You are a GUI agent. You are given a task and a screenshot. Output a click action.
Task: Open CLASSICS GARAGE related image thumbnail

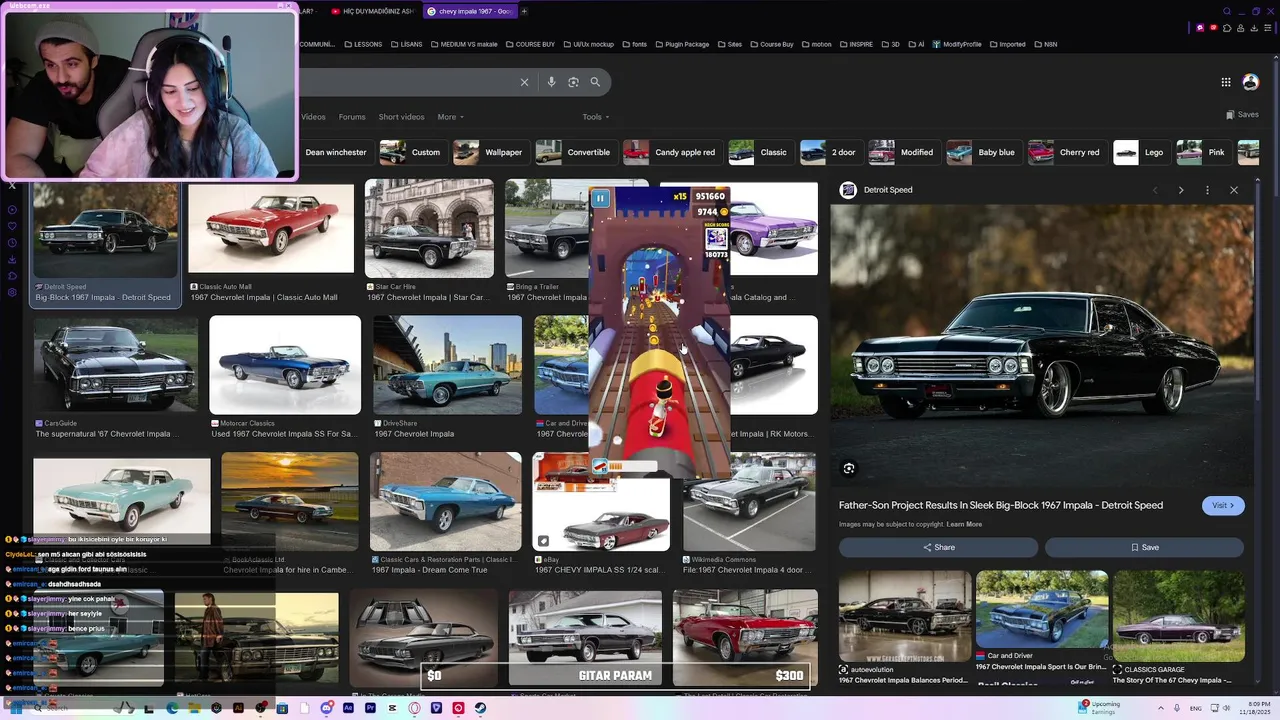(1179, 616)
